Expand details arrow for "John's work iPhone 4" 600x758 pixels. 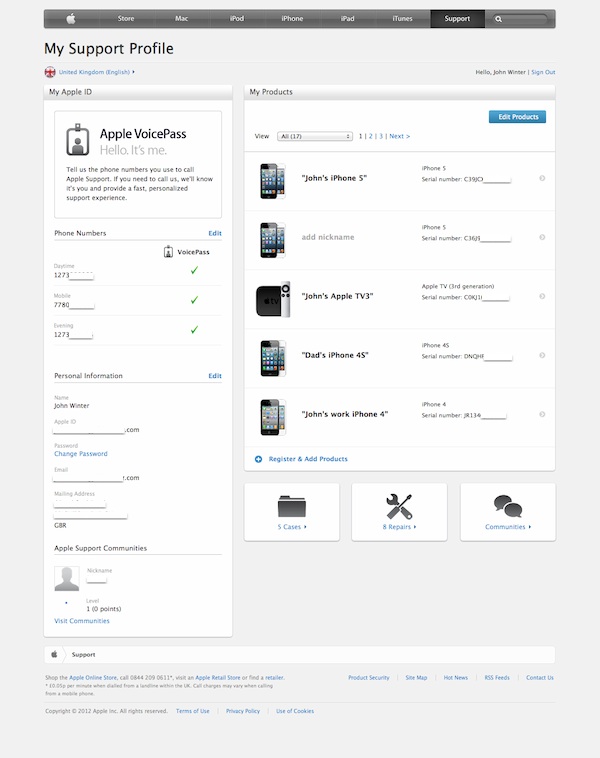[542, 414]
